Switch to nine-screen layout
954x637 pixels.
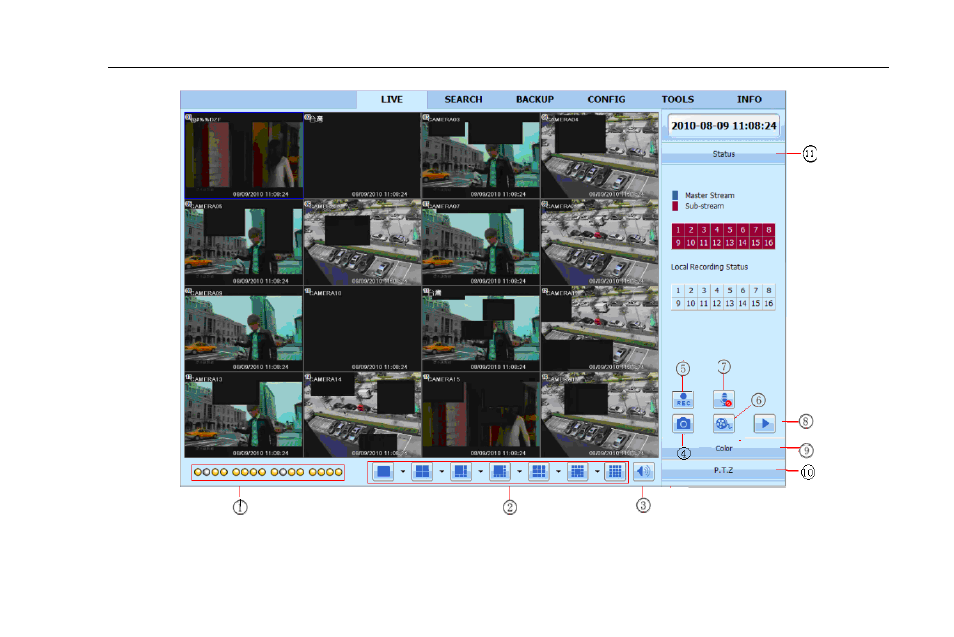[x=538, y=472]
